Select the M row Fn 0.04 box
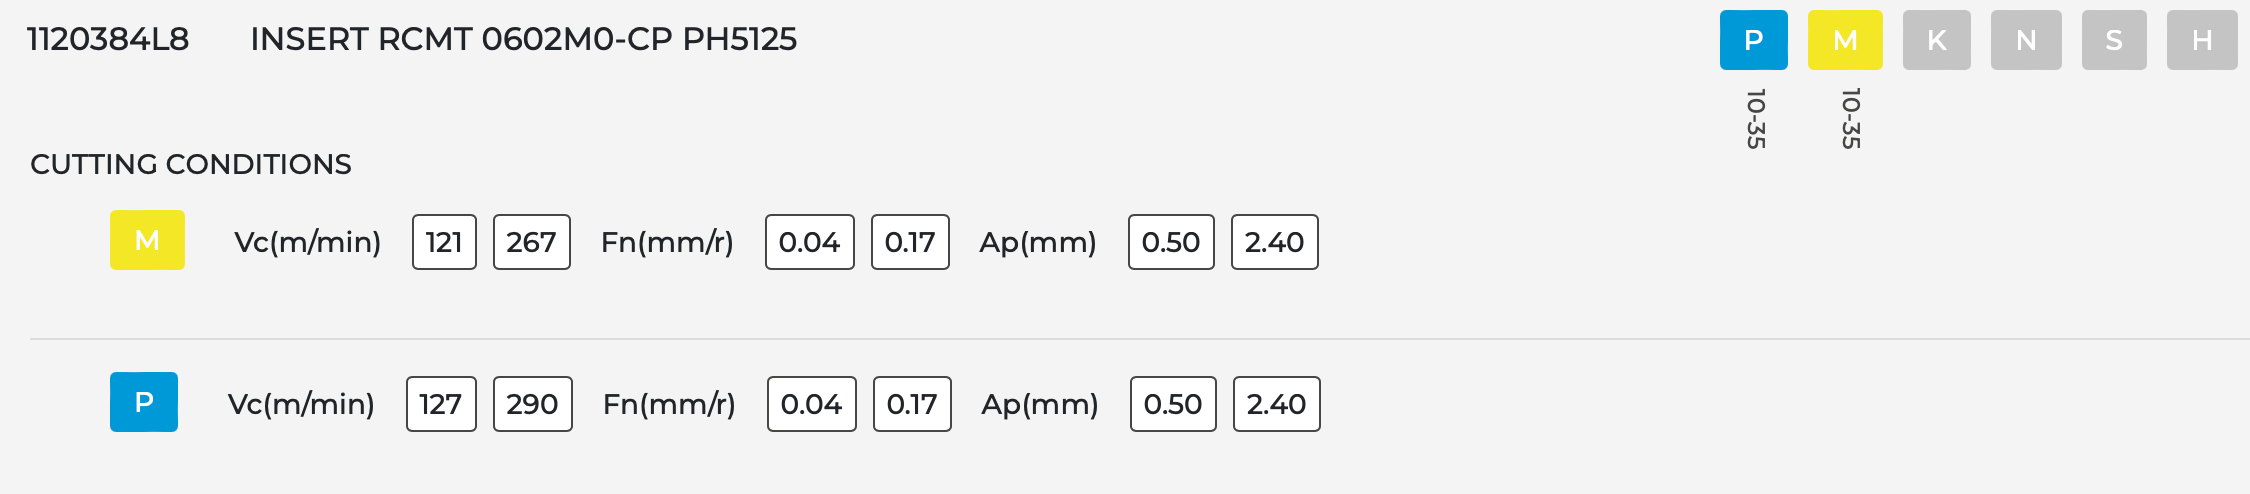 [809, 242]
